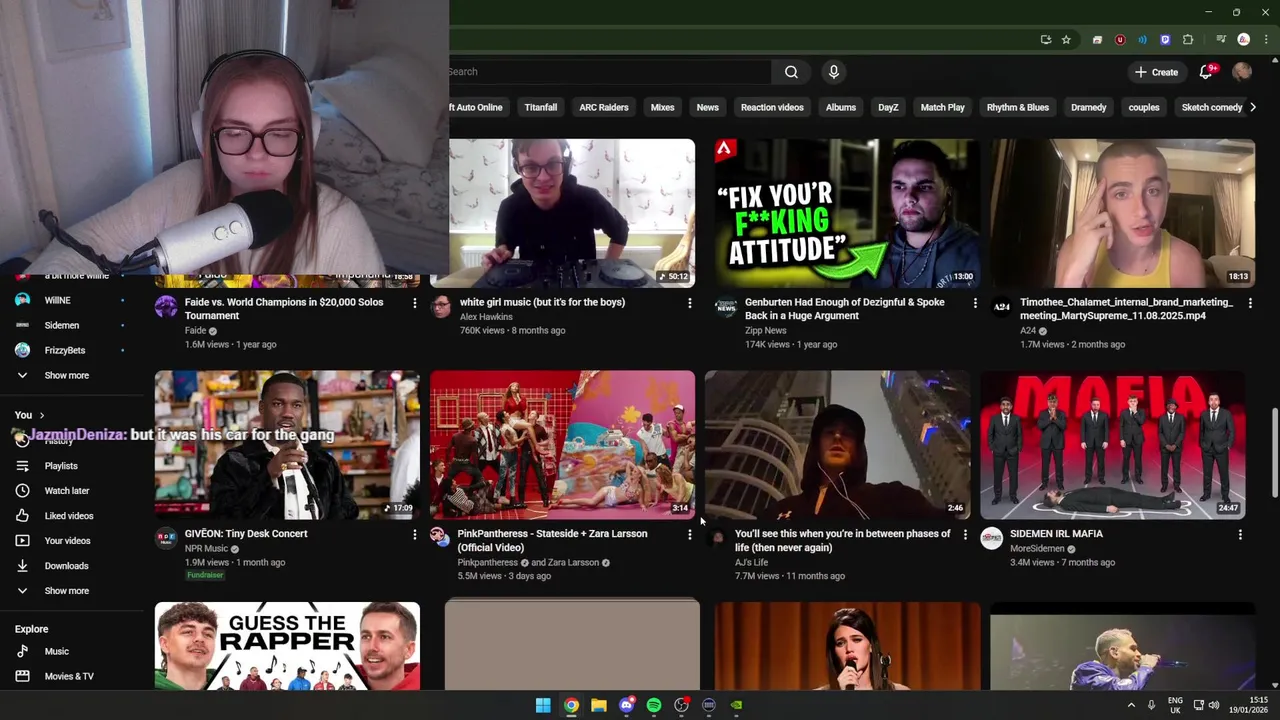Open the blue sound waves extension icon
The width and height of the screenshot is (1280, 720).
click(x=1142, y=40)
